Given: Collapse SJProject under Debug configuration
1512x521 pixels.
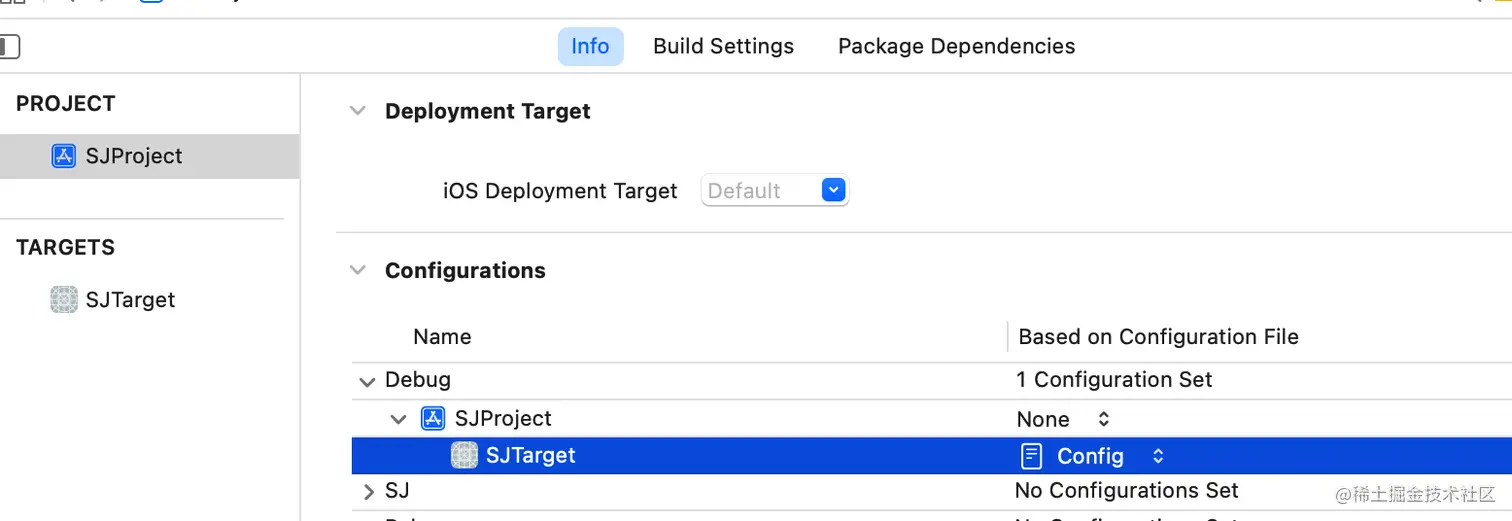Looking at the screenshot, I should click(x=399, y=419).
